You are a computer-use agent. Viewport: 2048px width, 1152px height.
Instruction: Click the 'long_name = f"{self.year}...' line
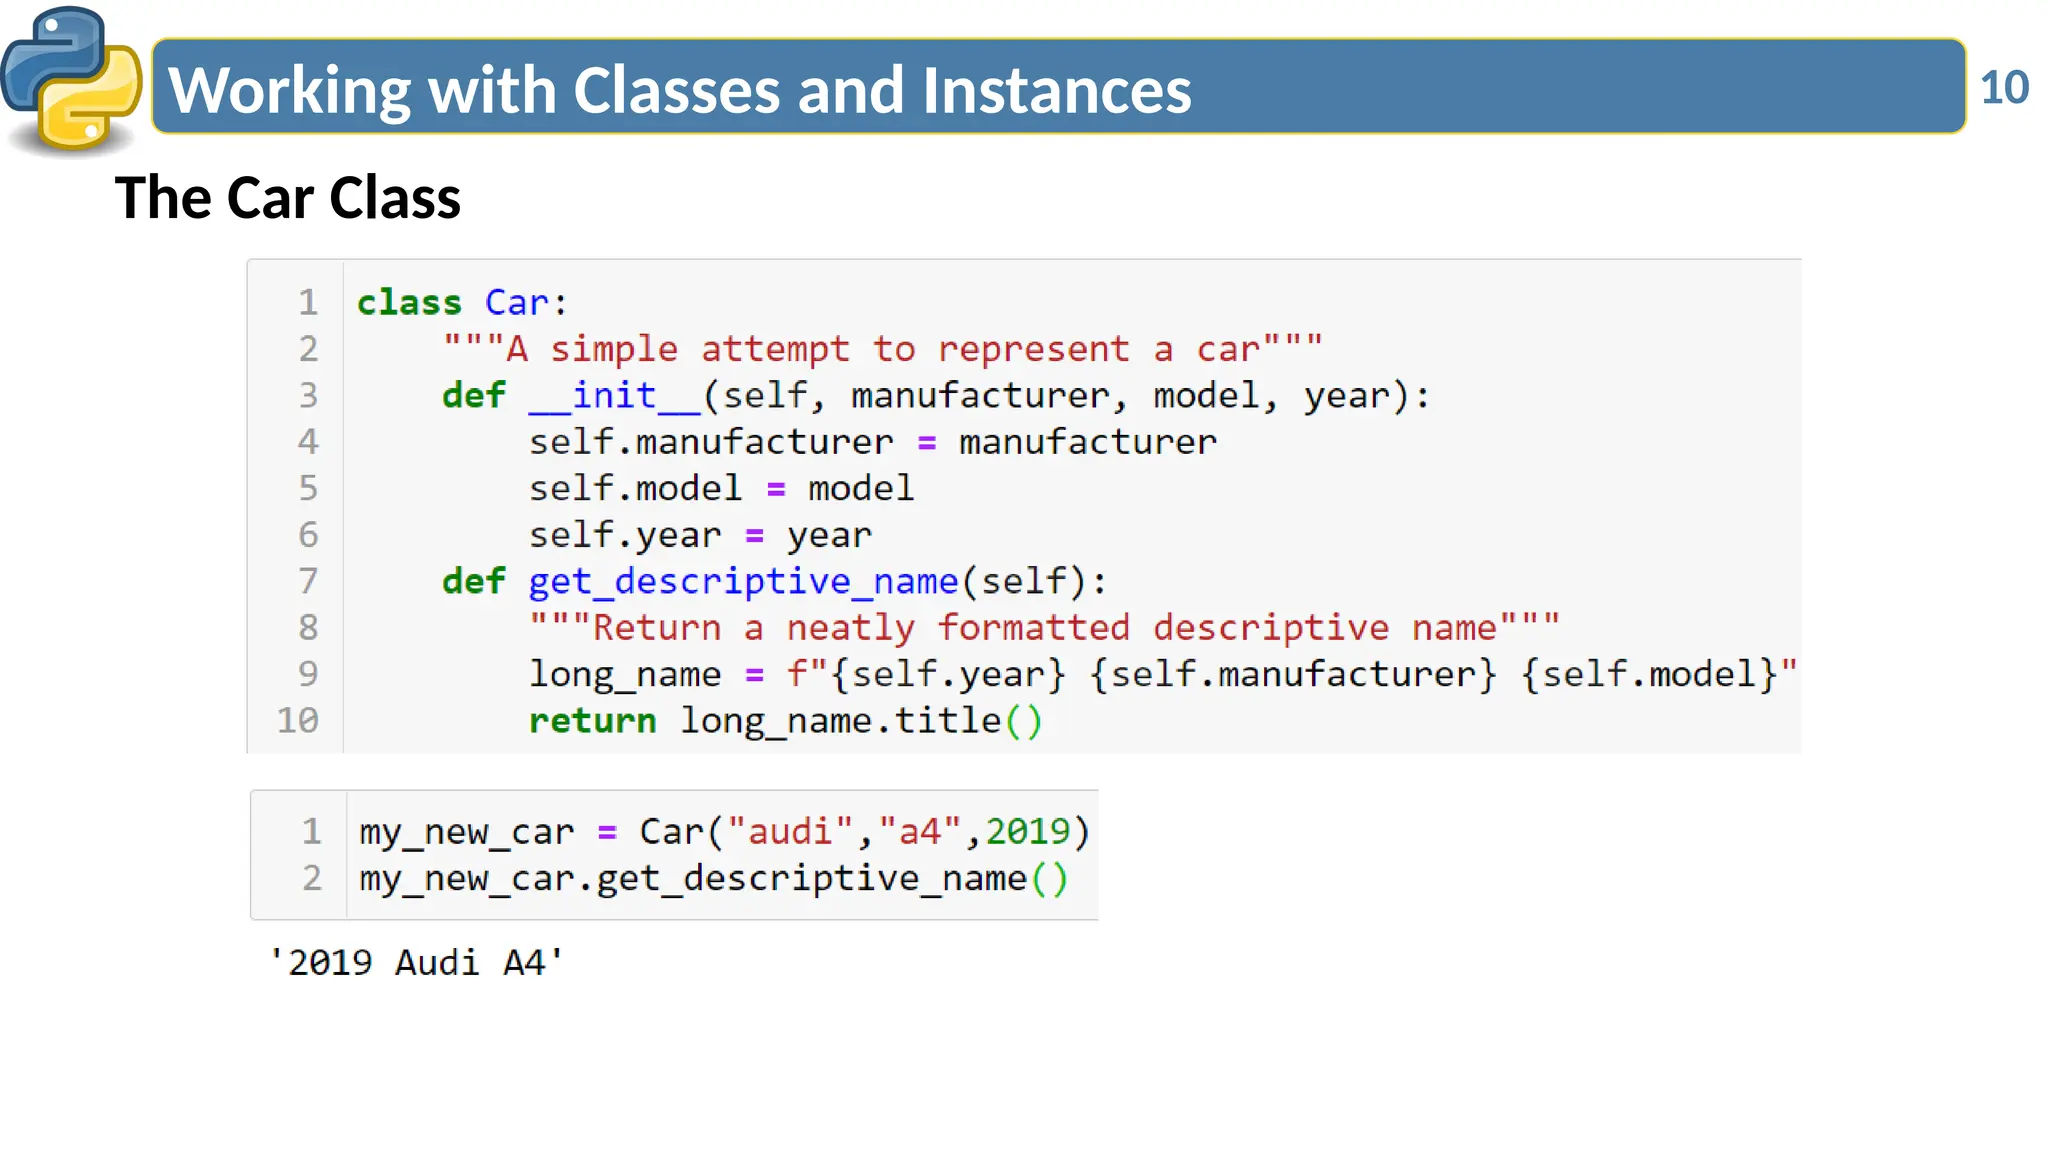coord(1163,674)
